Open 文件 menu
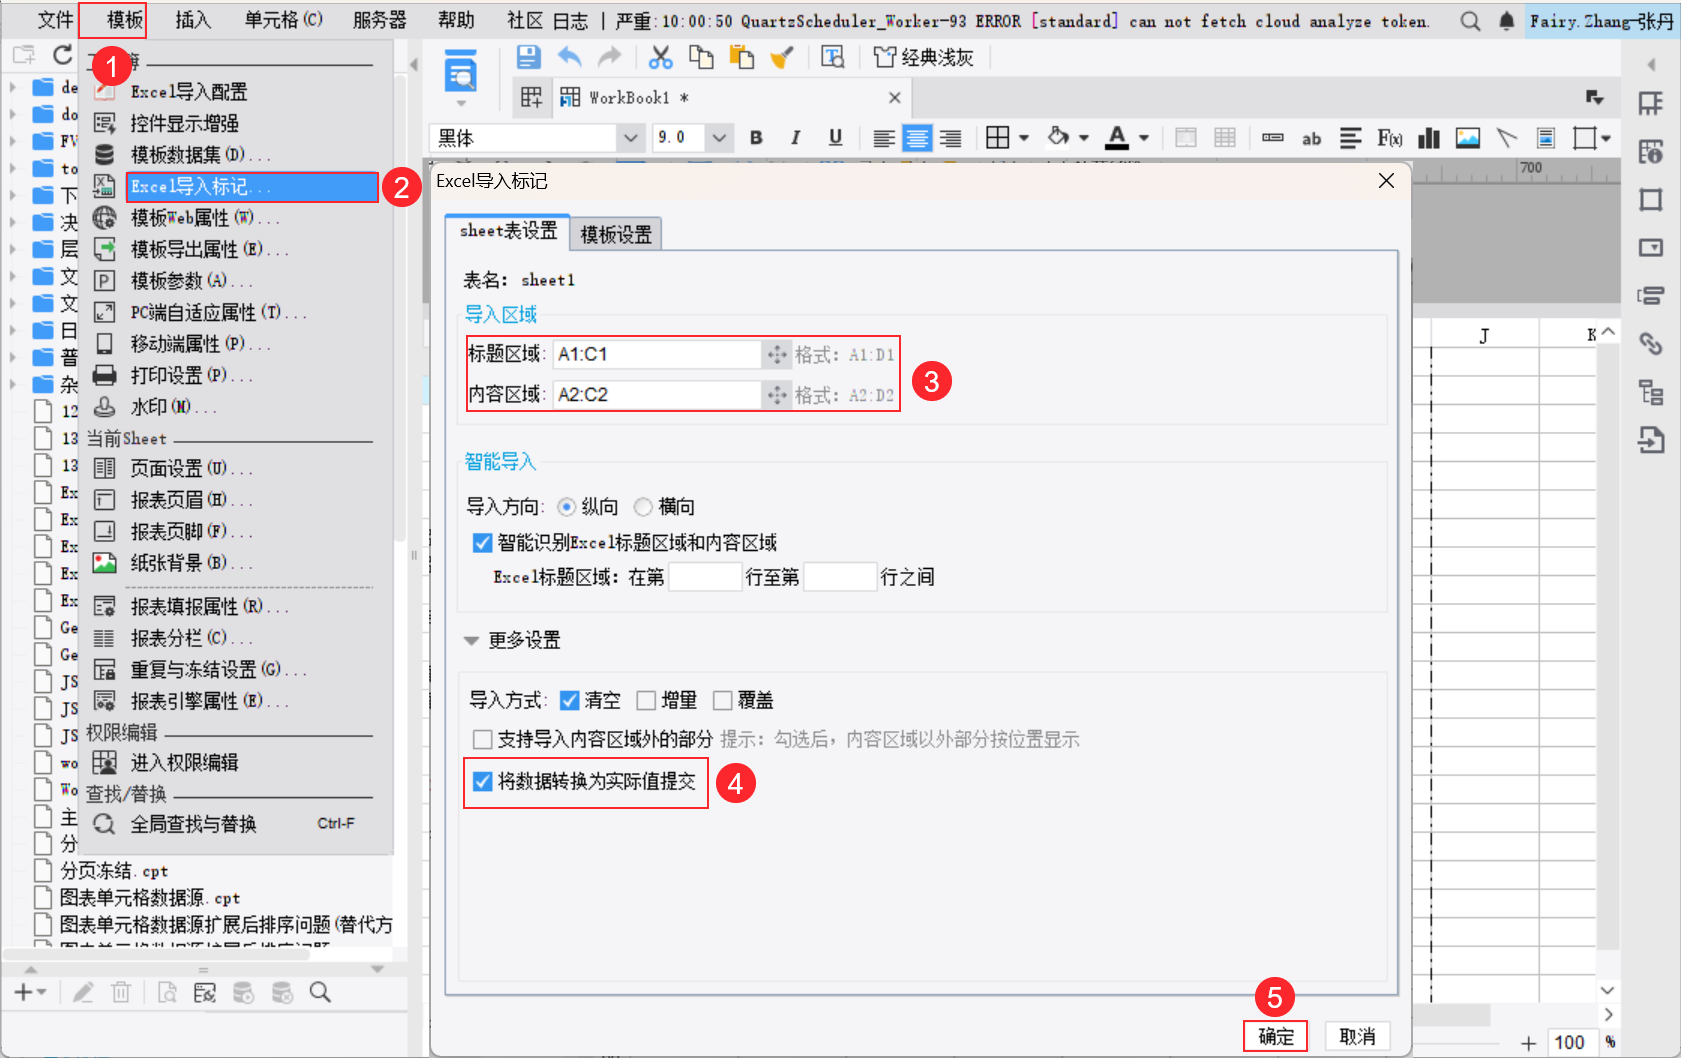1681x1058 pixels. point(56,21)
